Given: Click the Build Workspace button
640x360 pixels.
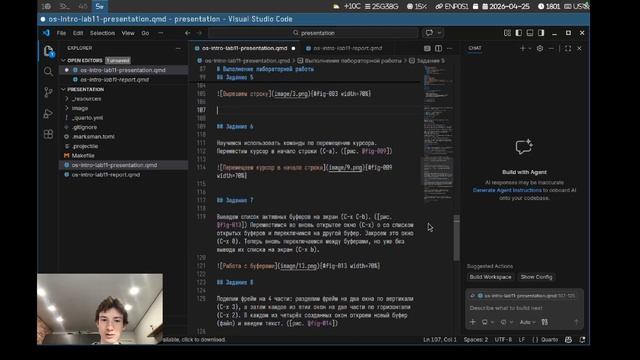Looking at the screenshot, I should (490, 277).
